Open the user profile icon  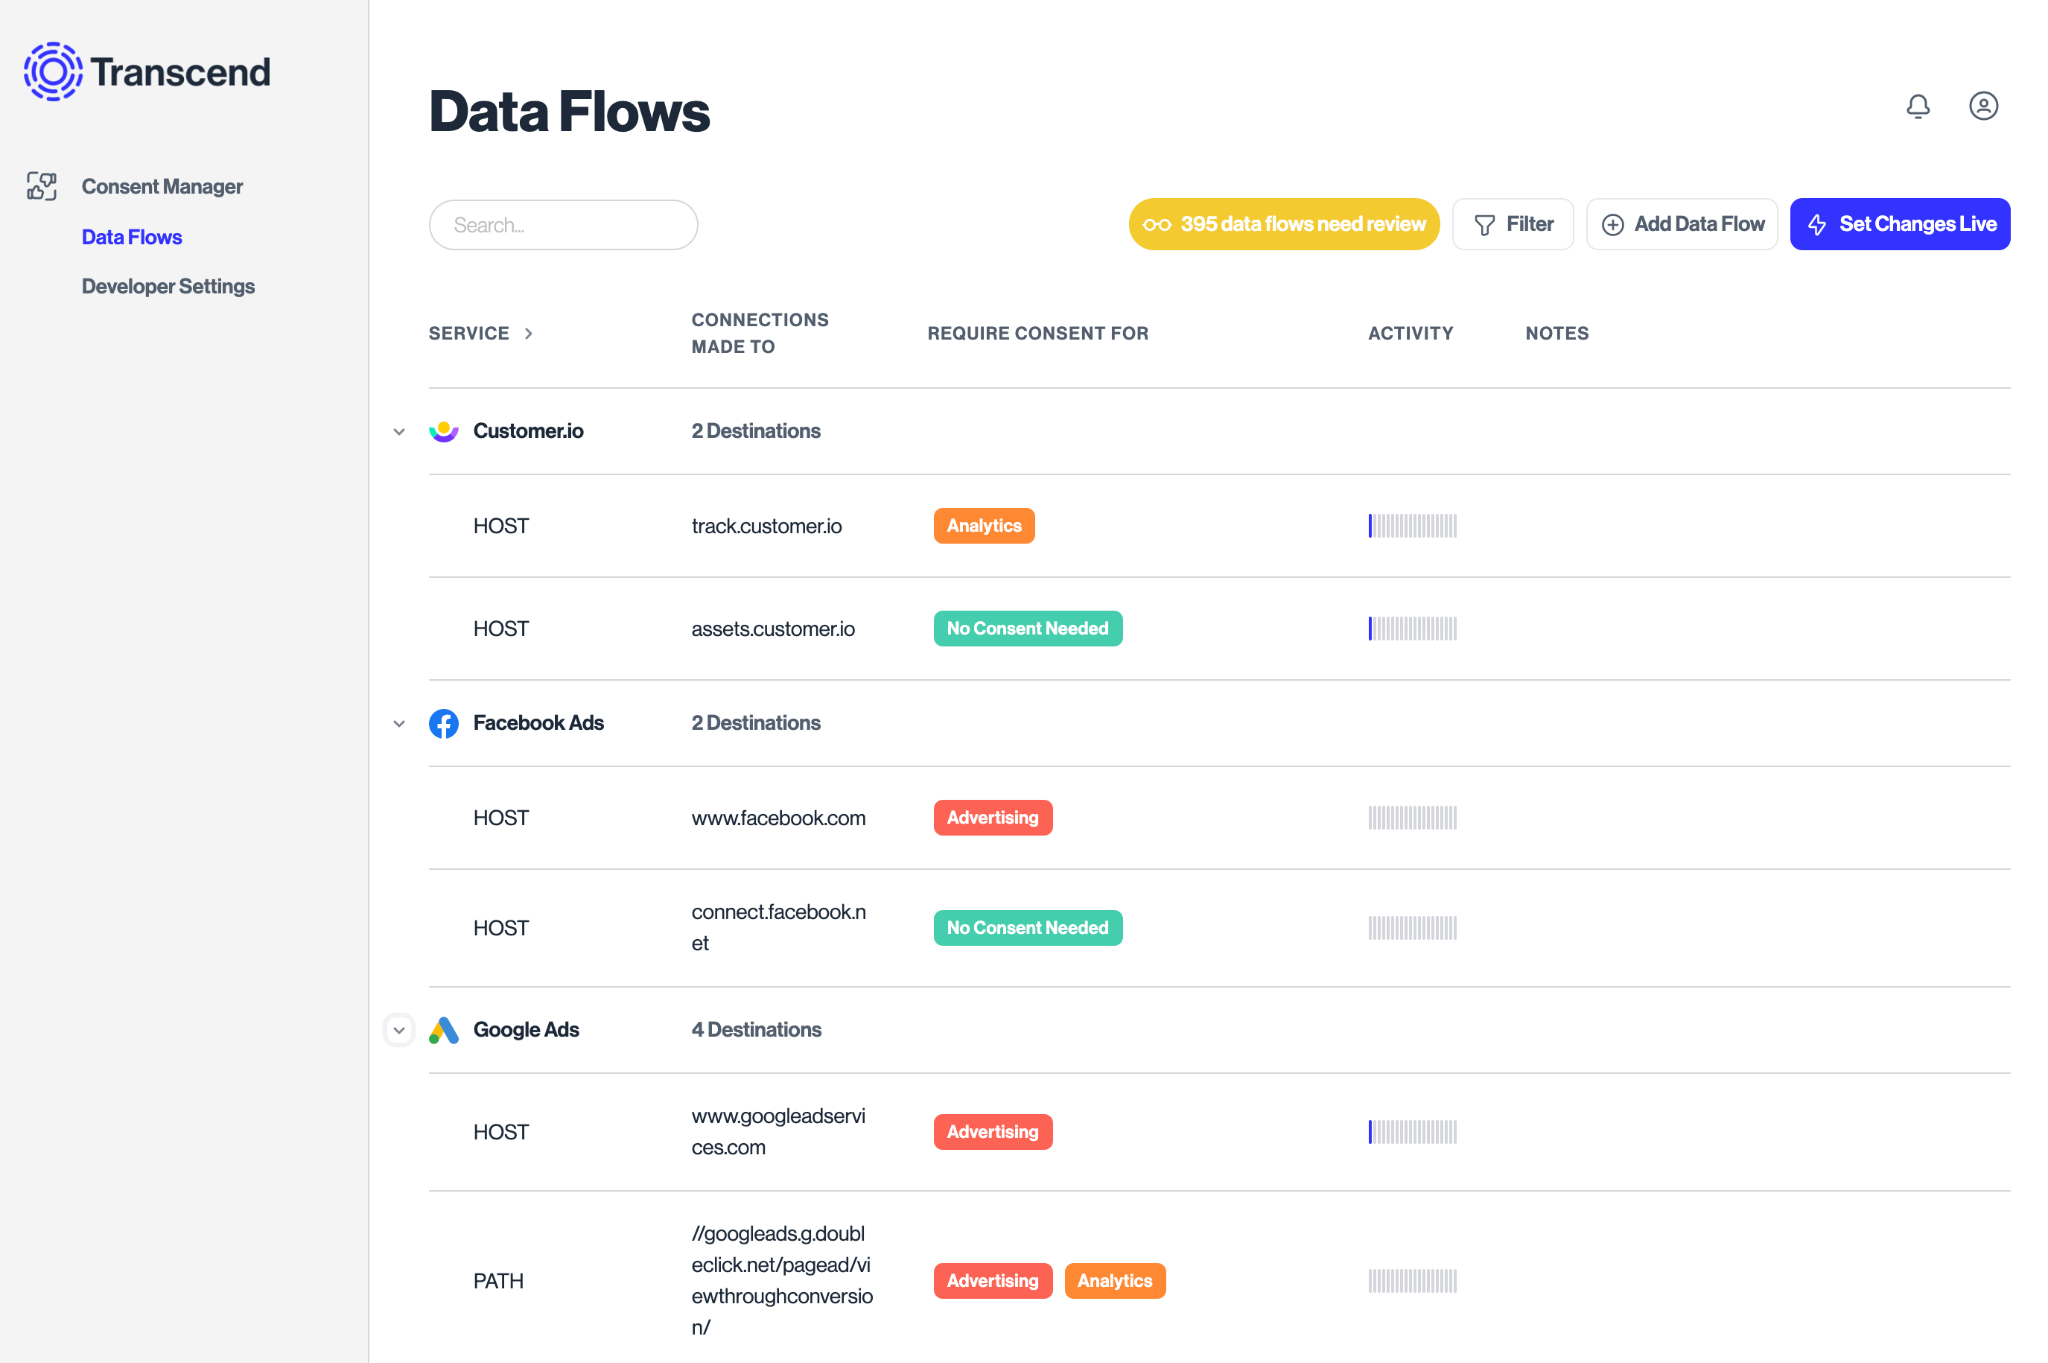pyautogui.click(x=1983, y=106)
